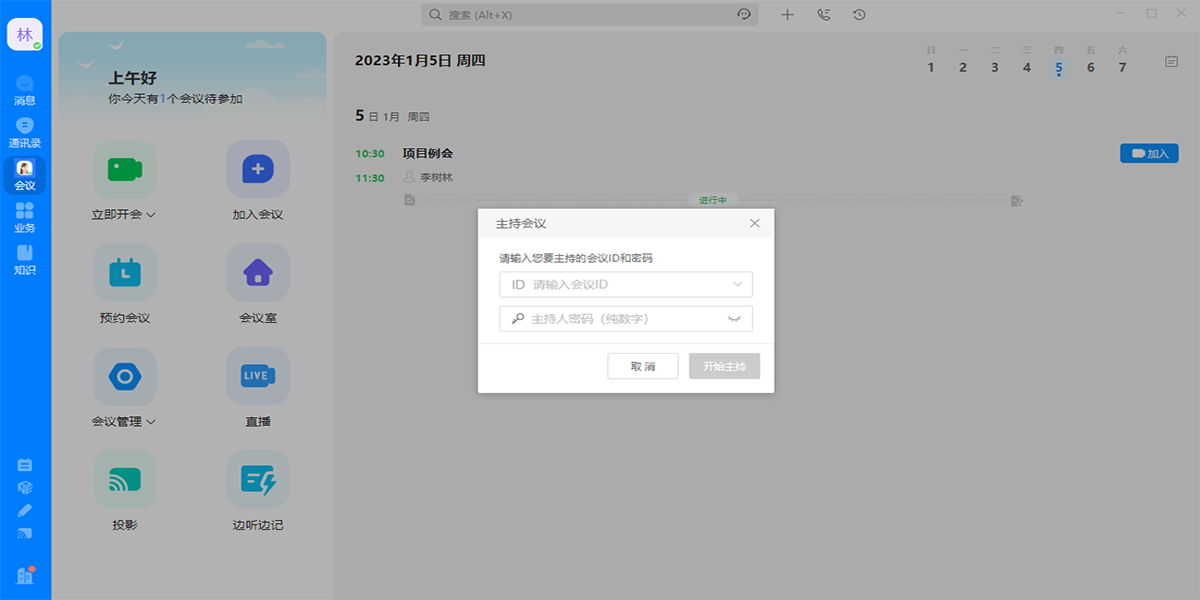Click the plus icon in the top bar
Image resolution: width=1200 pixels, height=600 pixels.
[x=787, y=15]
